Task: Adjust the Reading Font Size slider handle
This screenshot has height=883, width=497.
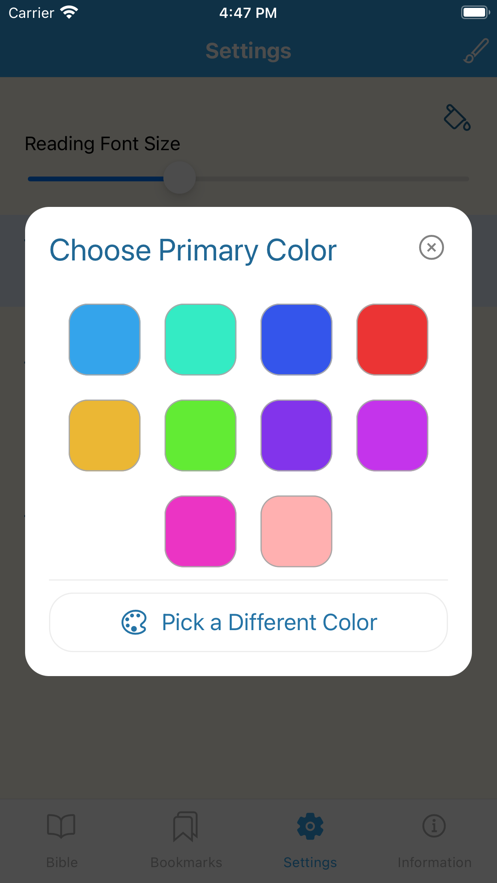Action: point(180,179)
